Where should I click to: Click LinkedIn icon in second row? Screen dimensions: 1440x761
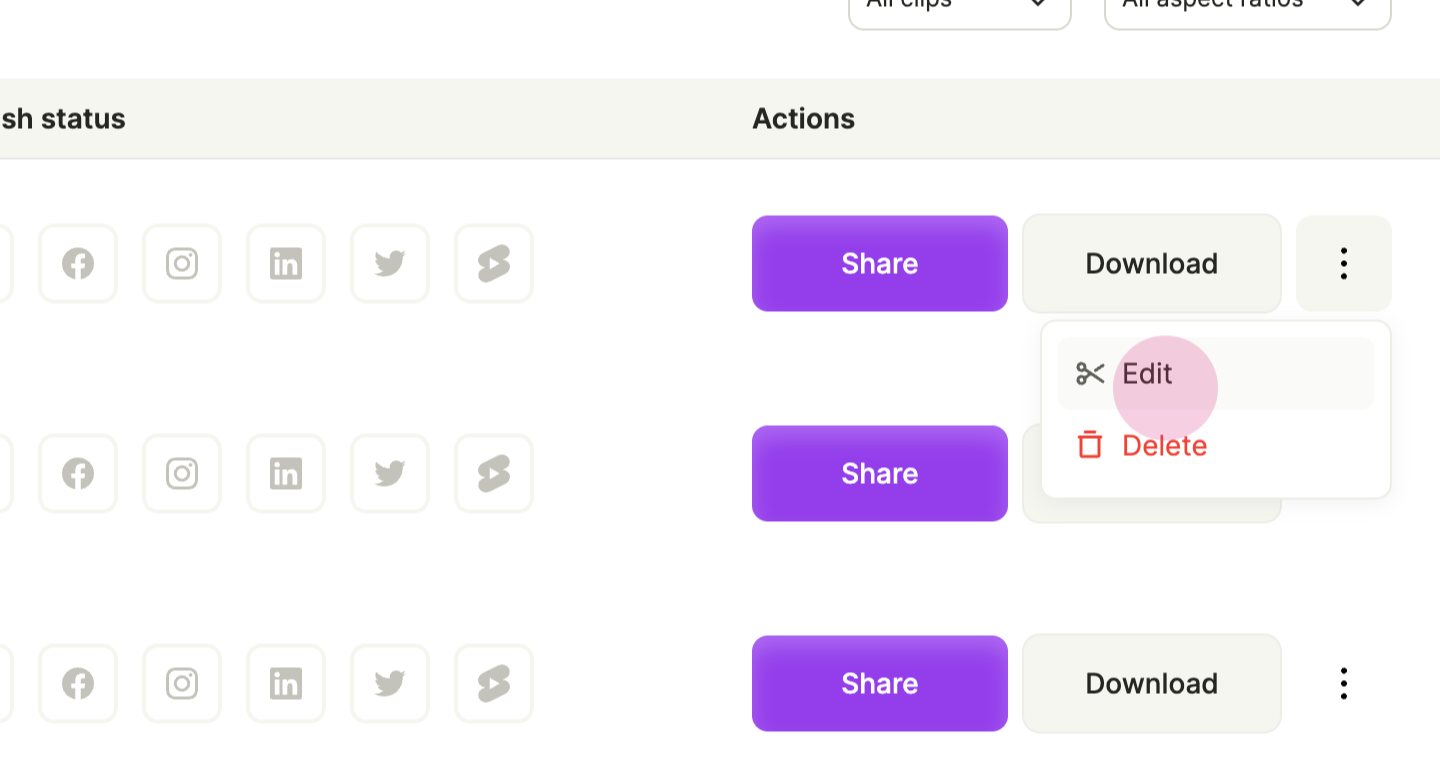click(x=286, y=474)
